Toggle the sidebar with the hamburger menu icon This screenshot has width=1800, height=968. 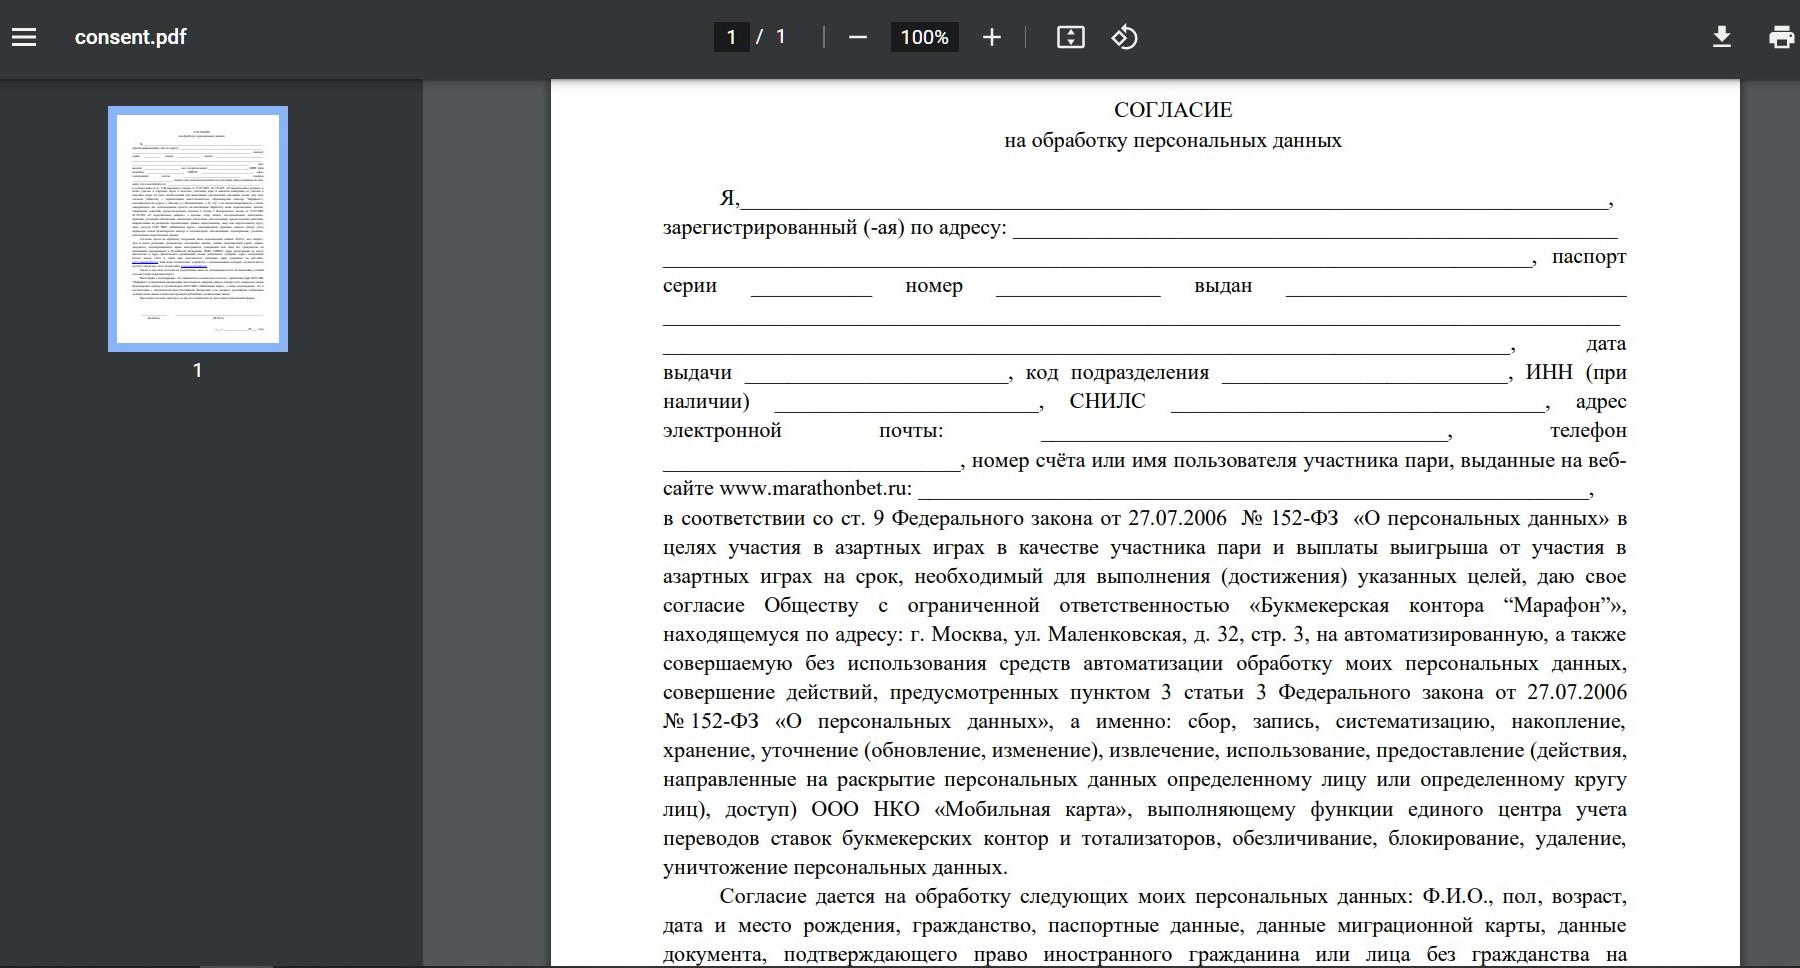tap(24, 37)
